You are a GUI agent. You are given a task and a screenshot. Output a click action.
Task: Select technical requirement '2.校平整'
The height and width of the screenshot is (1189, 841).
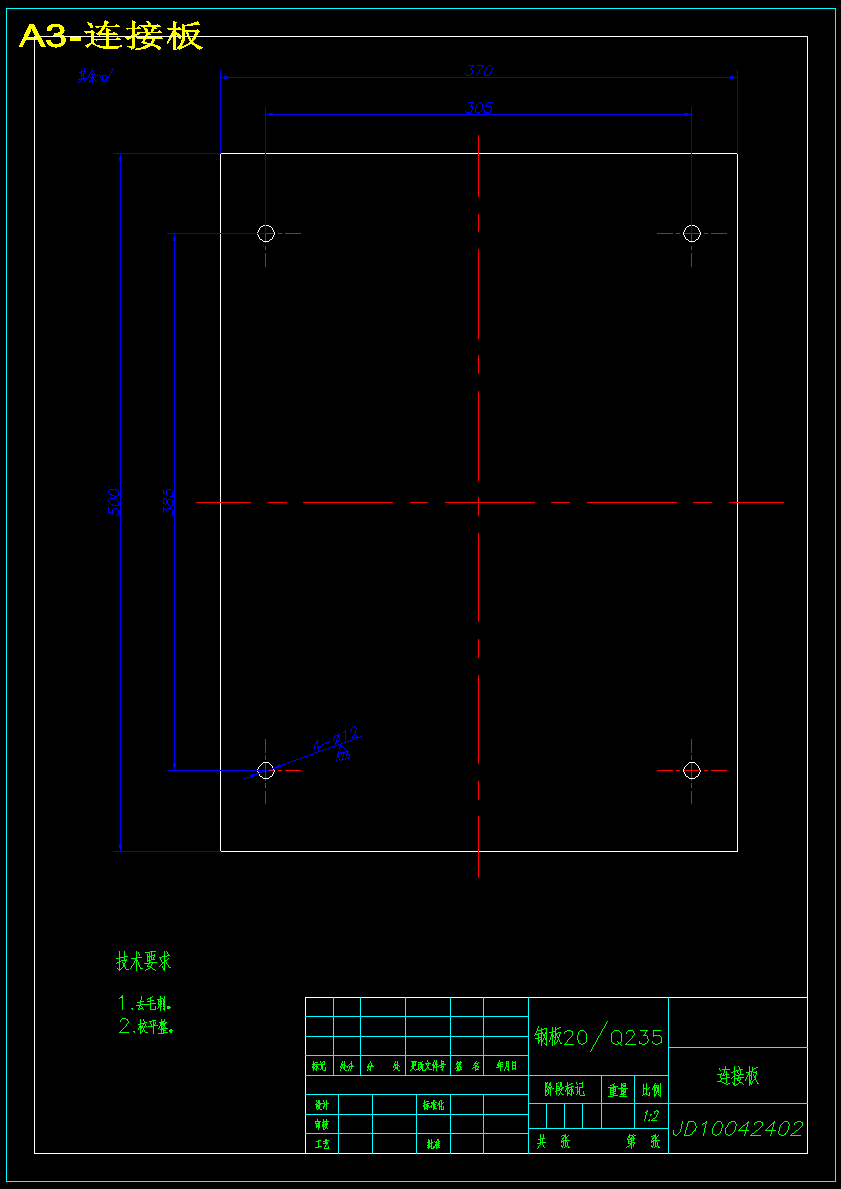146,1027
